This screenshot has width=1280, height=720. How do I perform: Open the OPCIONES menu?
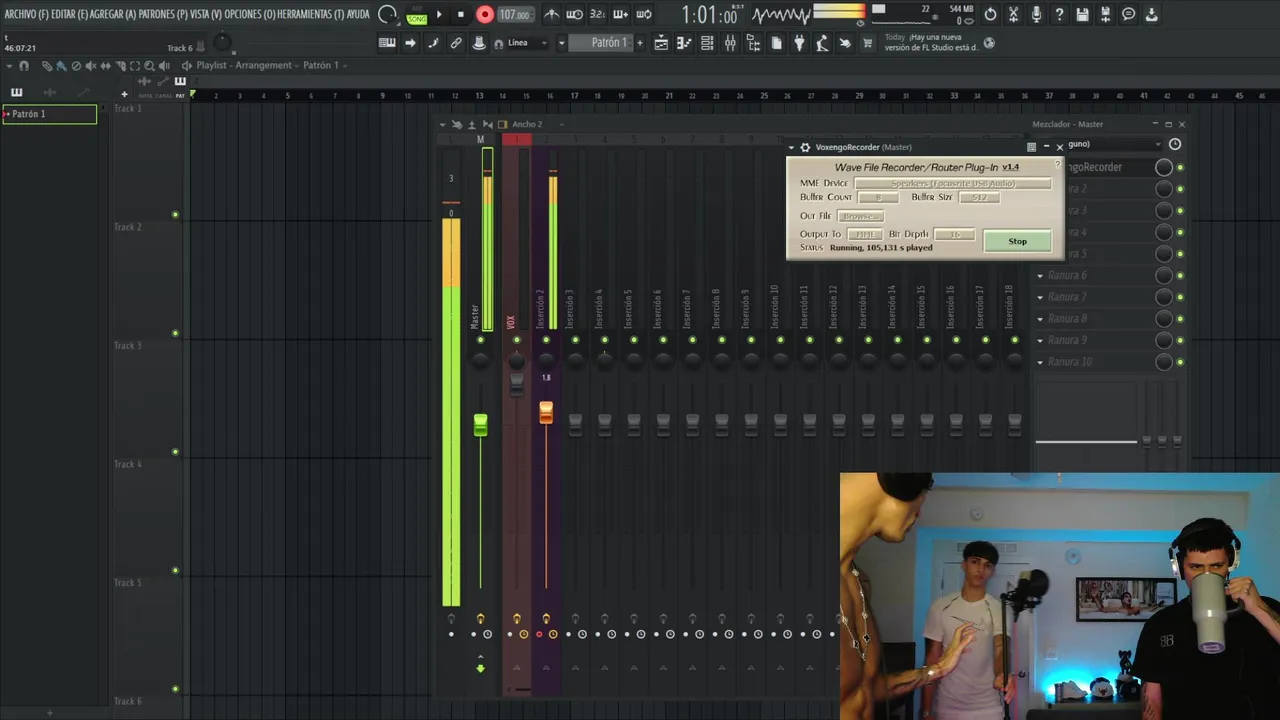tap(250, 14)
